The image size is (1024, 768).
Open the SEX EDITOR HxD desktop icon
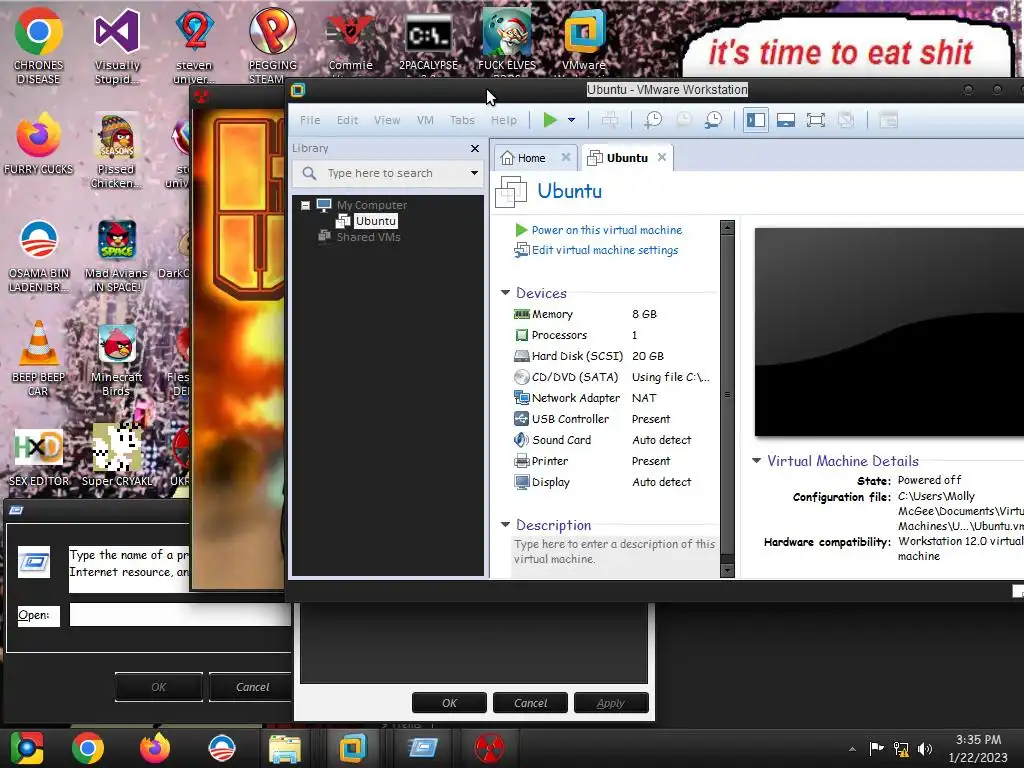(x=39, y=457)
